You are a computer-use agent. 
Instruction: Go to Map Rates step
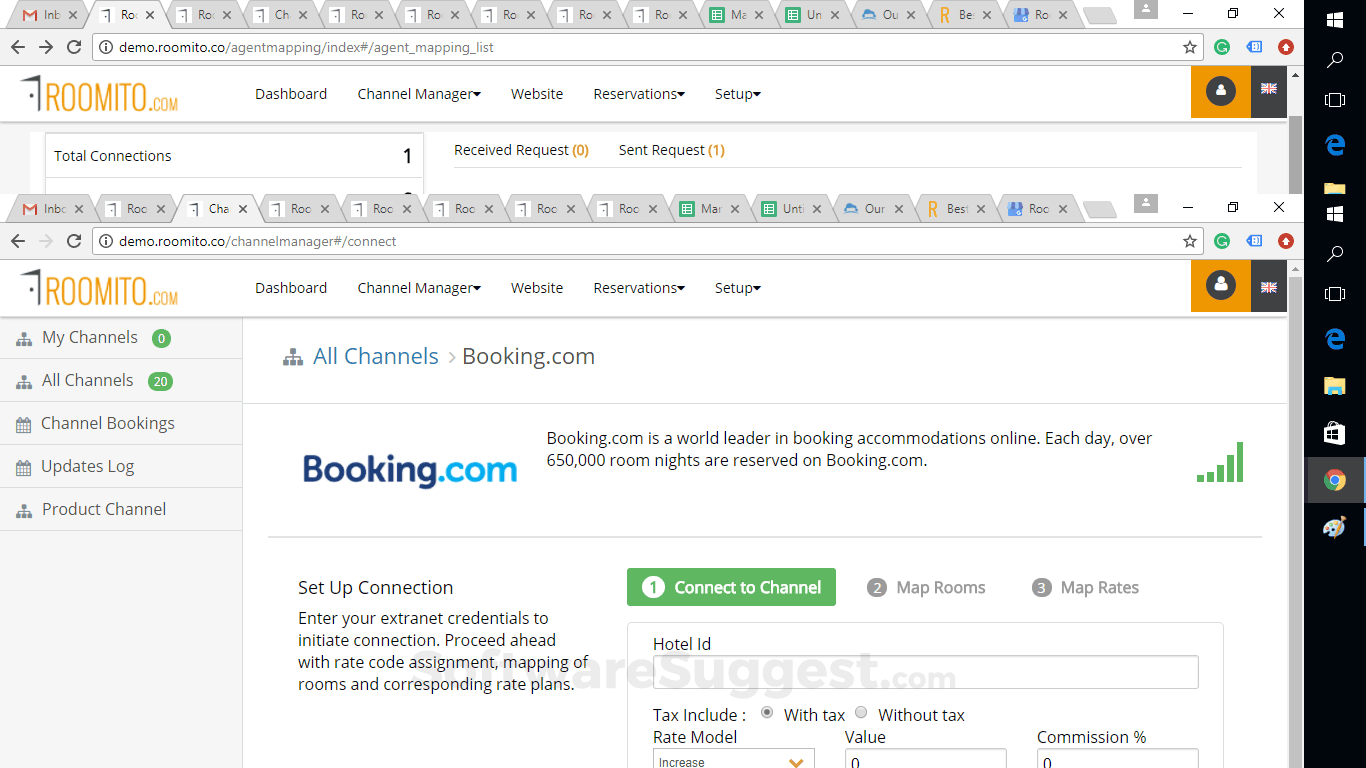pos(1086,588)
